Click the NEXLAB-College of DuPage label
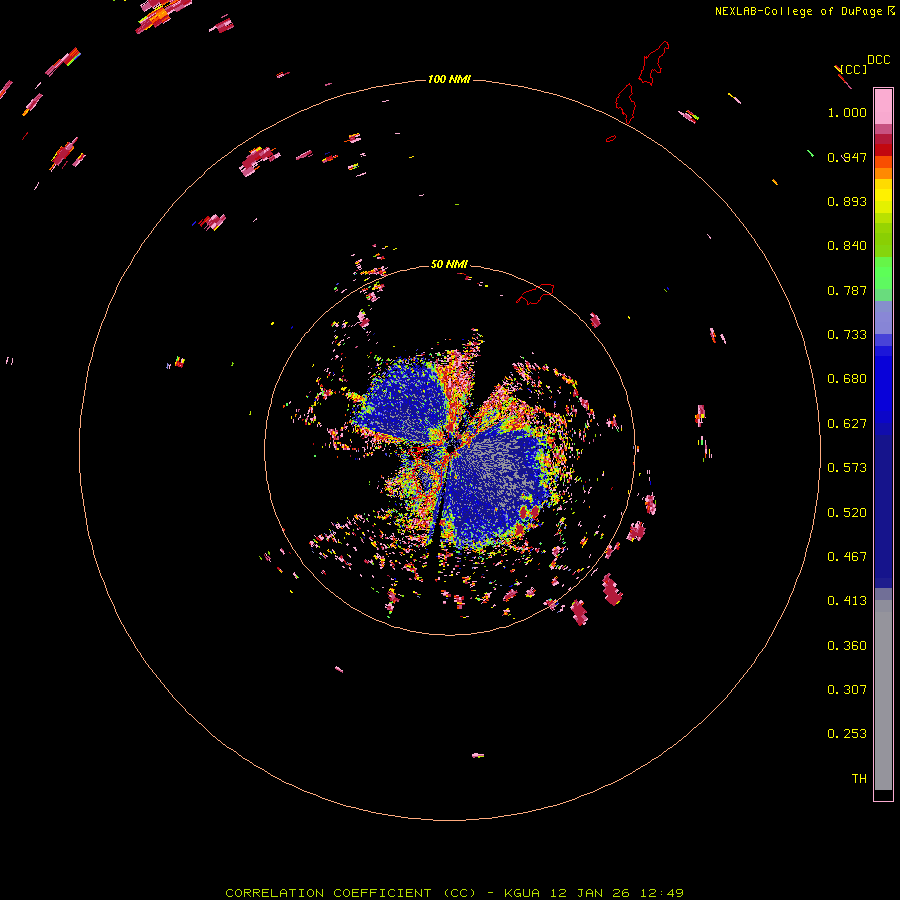 click(798, 11)
